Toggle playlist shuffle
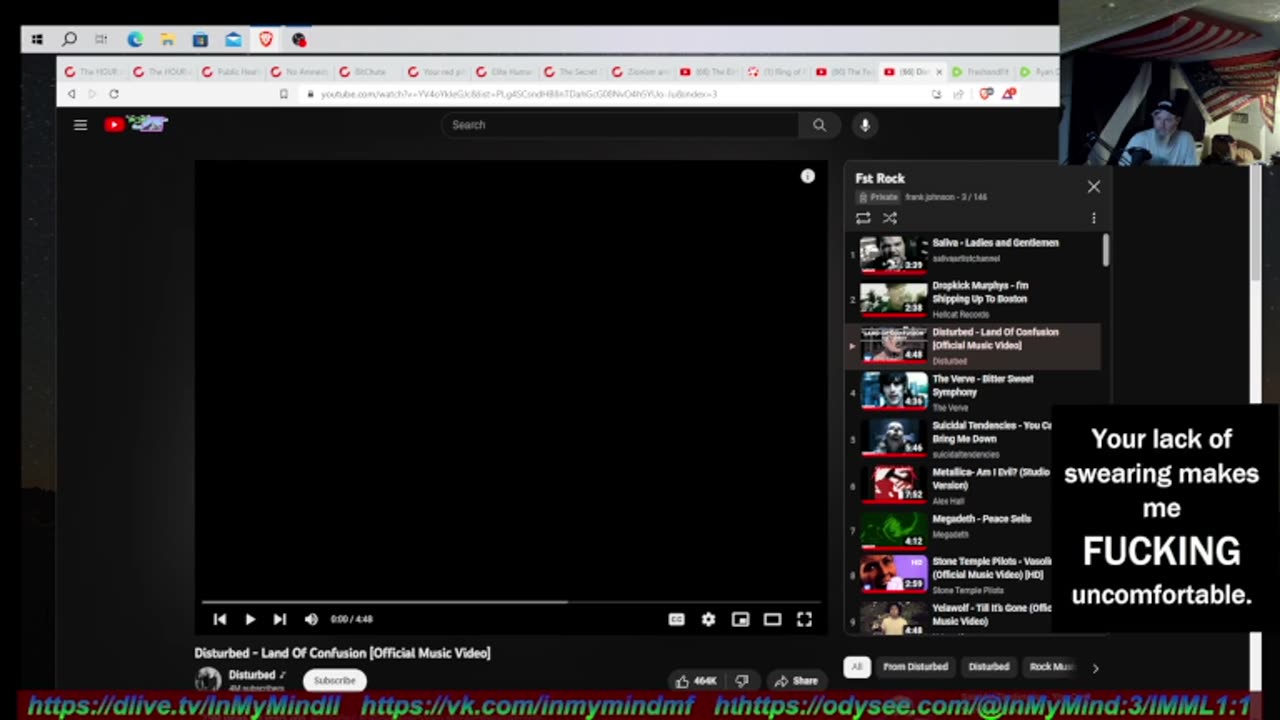 point(890,218)
